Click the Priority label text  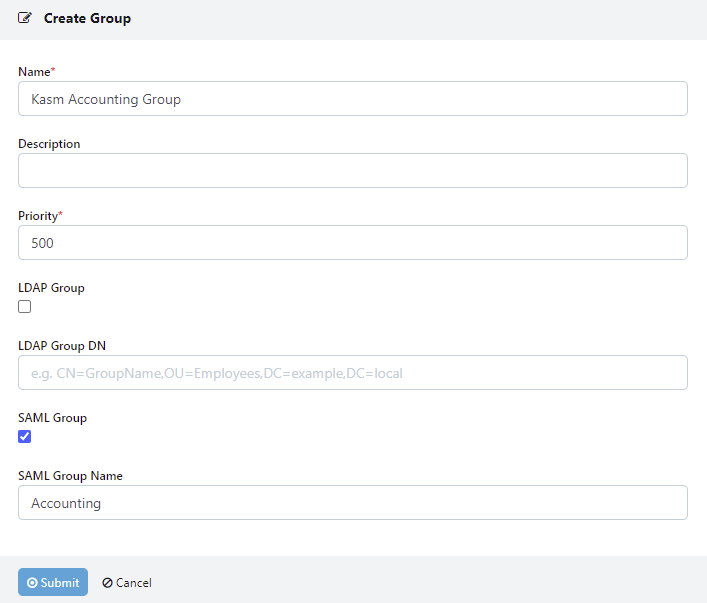[x=38, y=216]
